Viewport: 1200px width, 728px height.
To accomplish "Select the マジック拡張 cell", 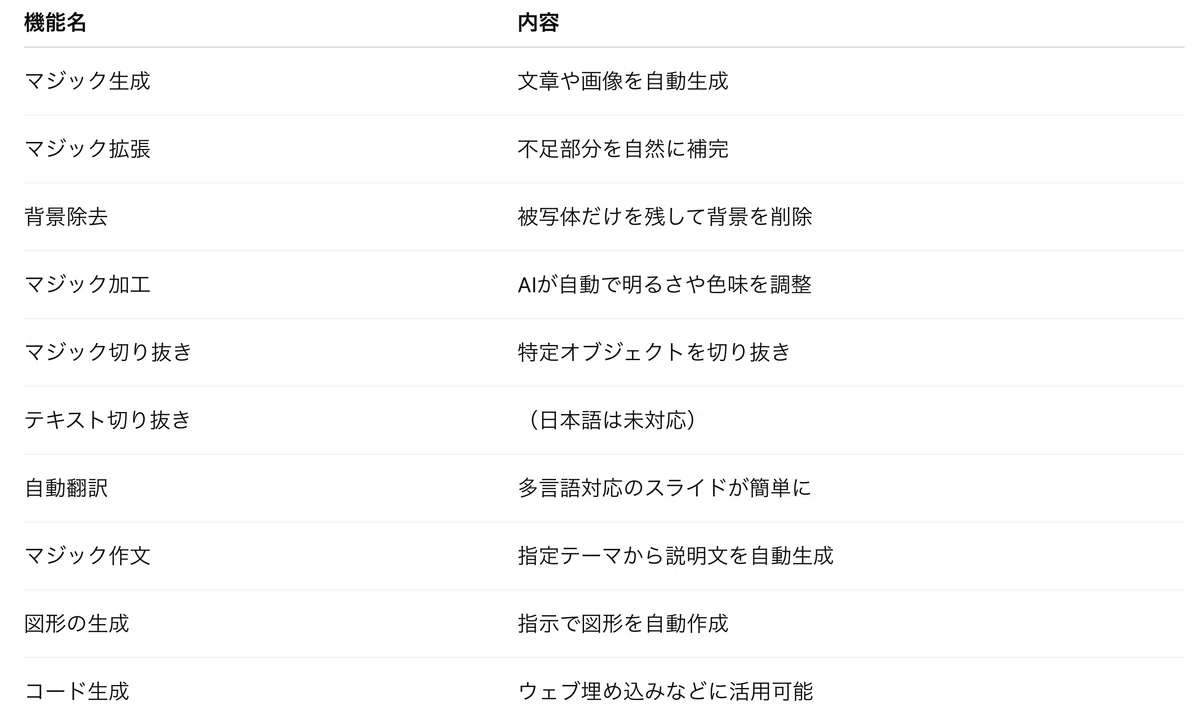I will coord(87,149).
